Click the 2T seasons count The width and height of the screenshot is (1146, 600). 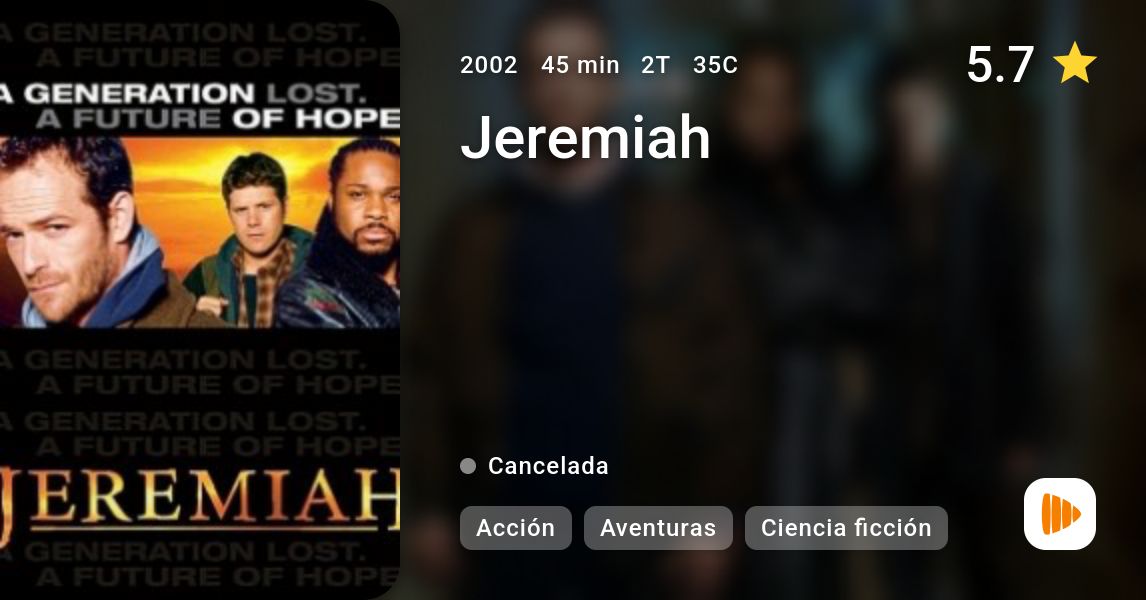pyautogui.click(x=656, y=65)
